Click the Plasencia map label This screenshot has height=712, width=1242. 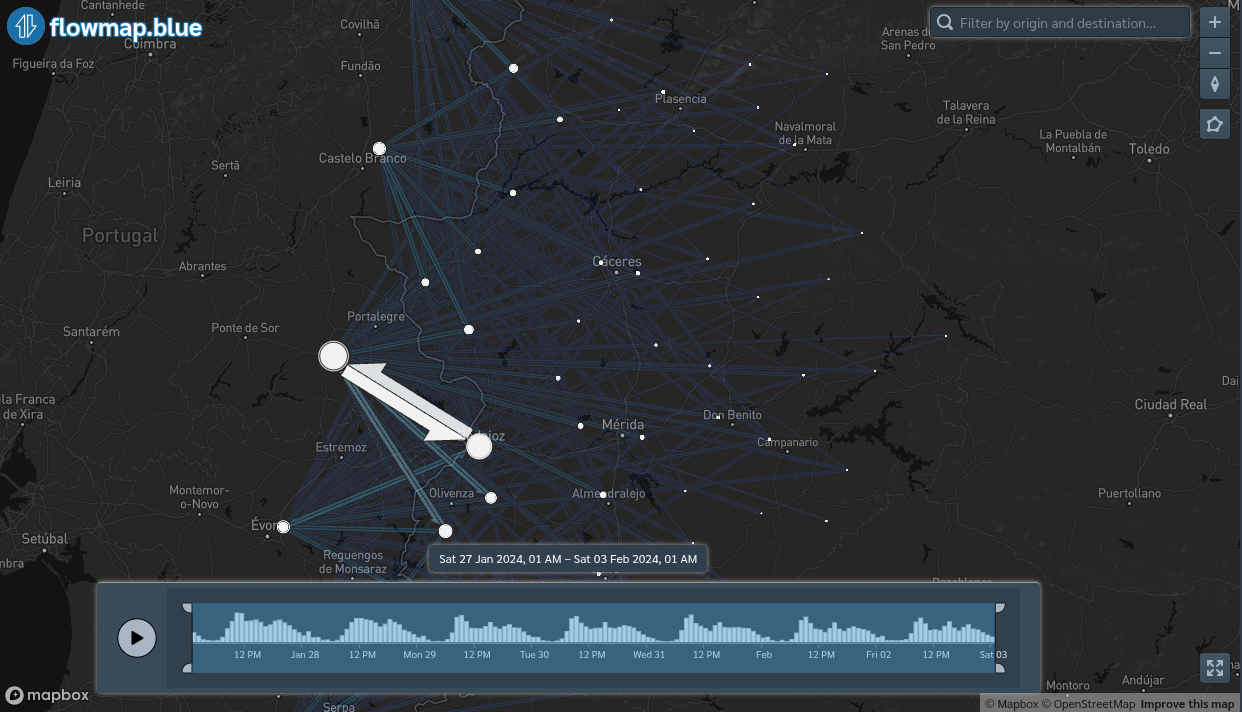pos(680,99)
